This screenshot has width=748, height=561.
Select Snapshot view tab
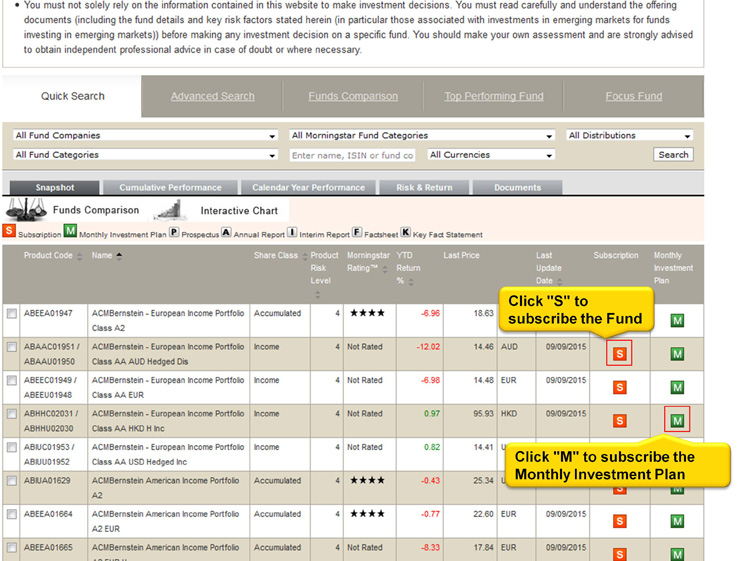pos(55,187)
